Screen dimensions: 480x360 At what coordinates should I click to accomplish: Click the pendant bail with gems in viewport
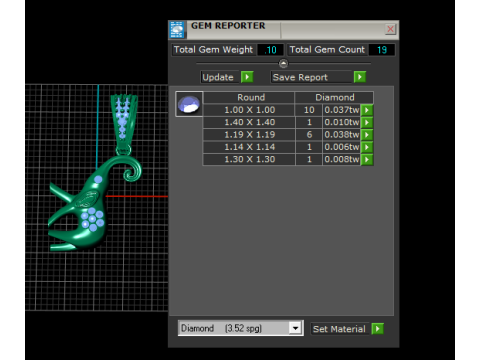pos(124,120)
